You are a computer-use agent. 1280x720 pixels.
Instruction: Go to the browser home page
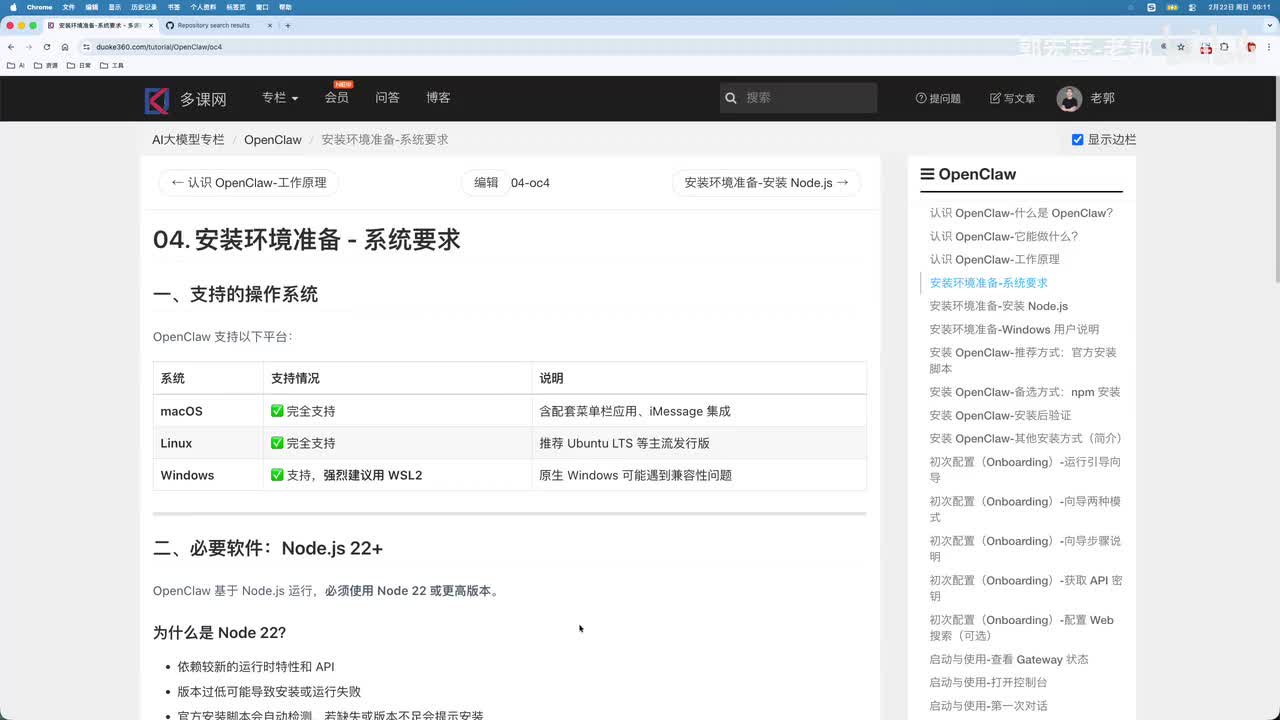(65, 47)
